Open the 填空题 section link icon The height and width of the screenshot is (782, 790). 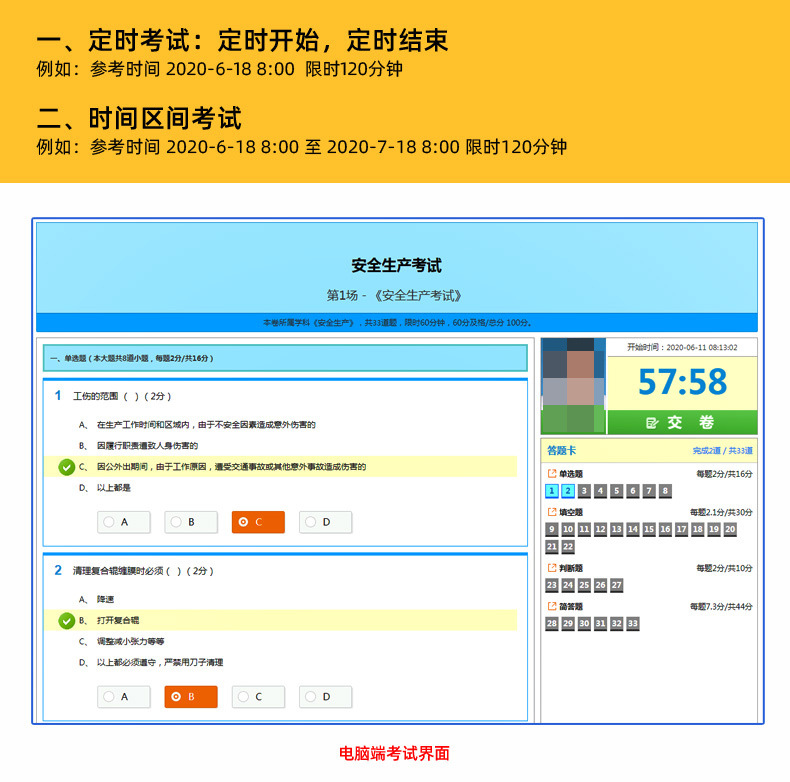coord(552,512)
